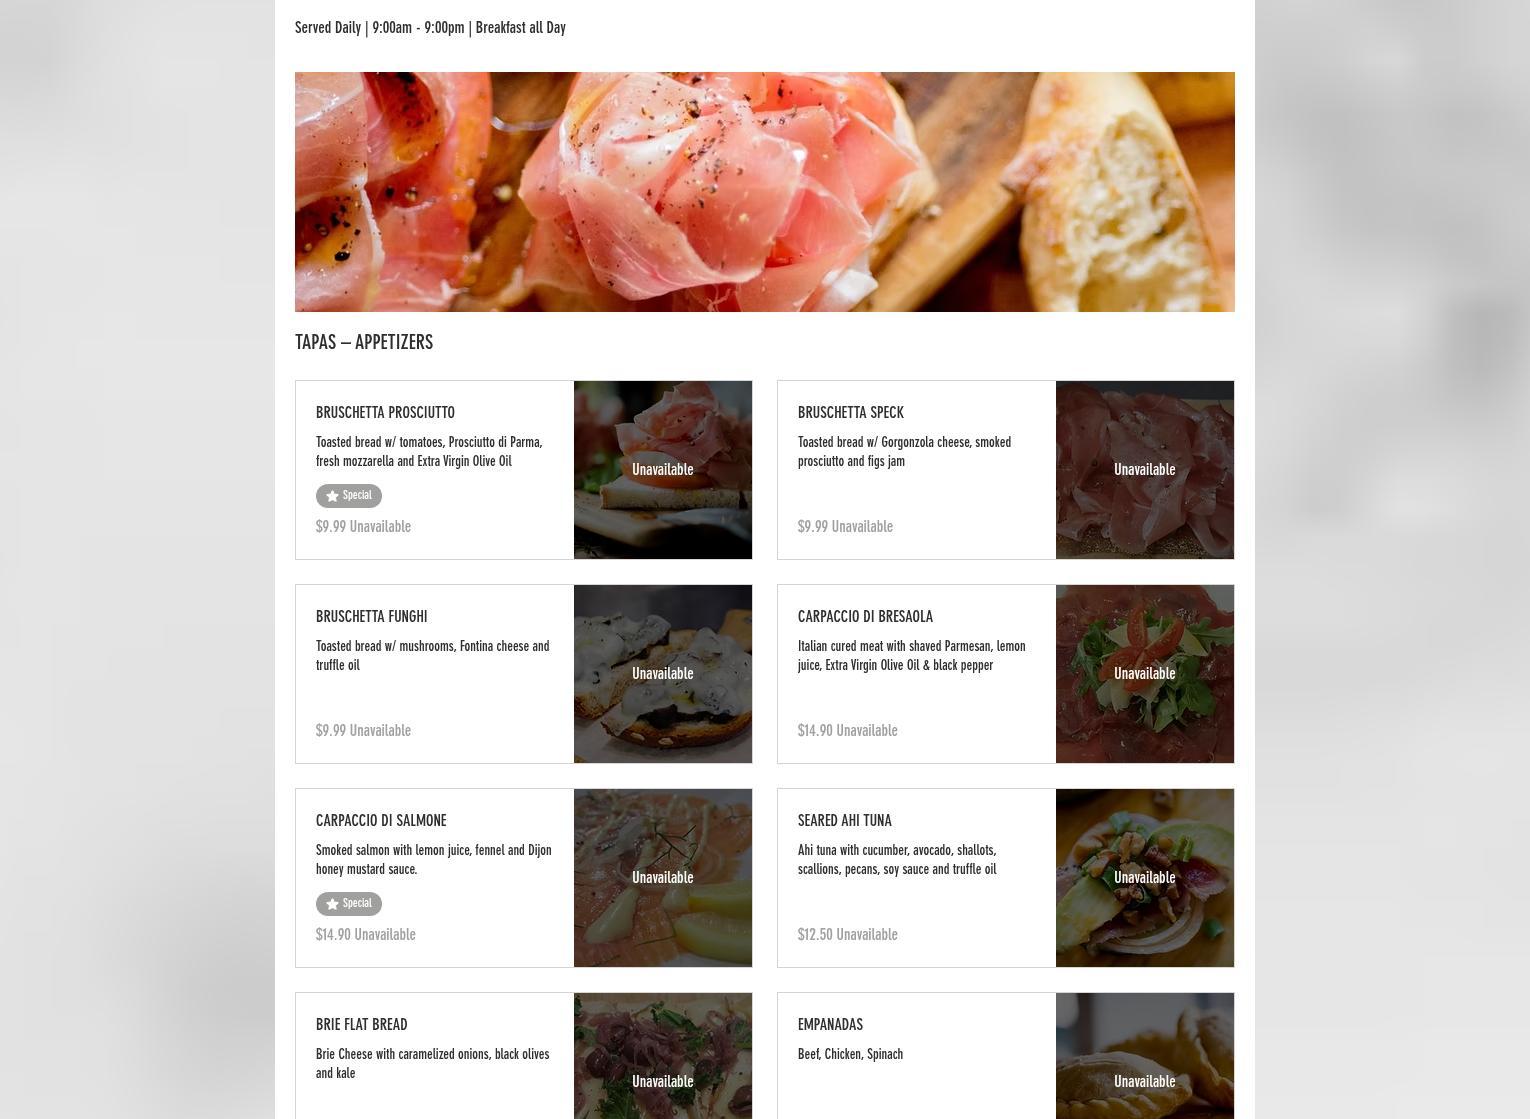The width and height of the screenshot is (1530, 1119).
Task: Click the Bruschetta Speck title
Action: 851,413
